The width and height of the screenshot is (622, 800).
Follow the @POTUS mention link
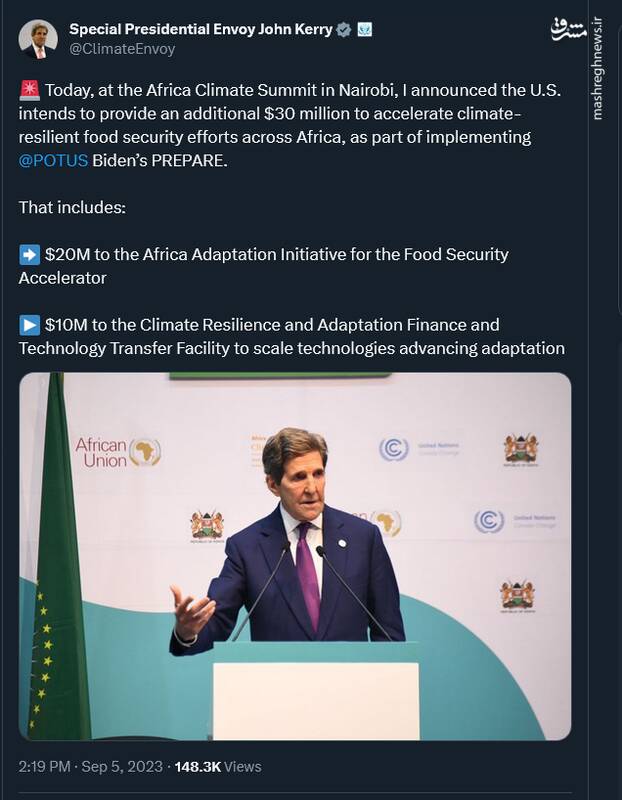(x=53, y=160)
